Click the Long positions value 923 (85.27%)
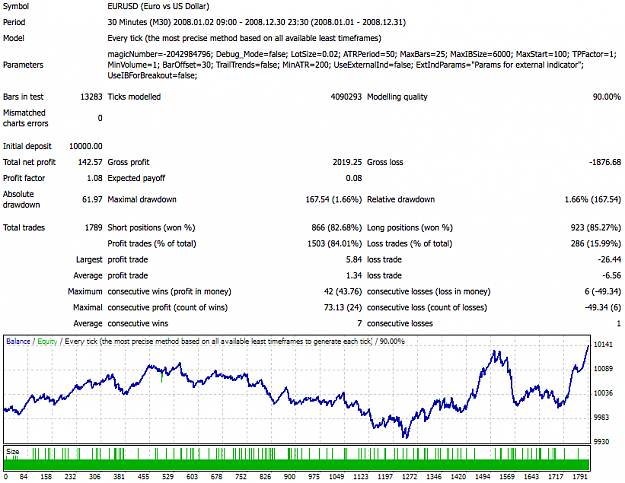 click(596, 228)
